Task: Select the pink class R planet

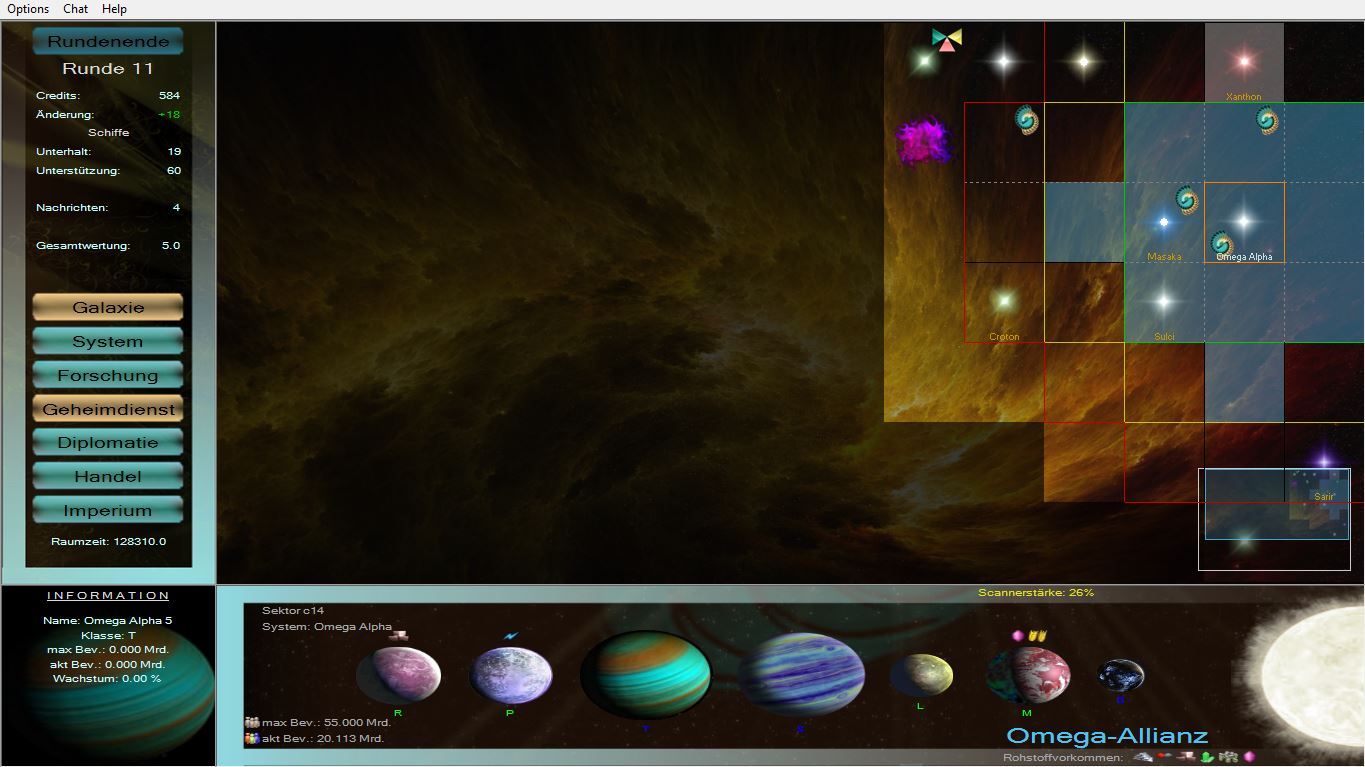Action: click(397, 675)
